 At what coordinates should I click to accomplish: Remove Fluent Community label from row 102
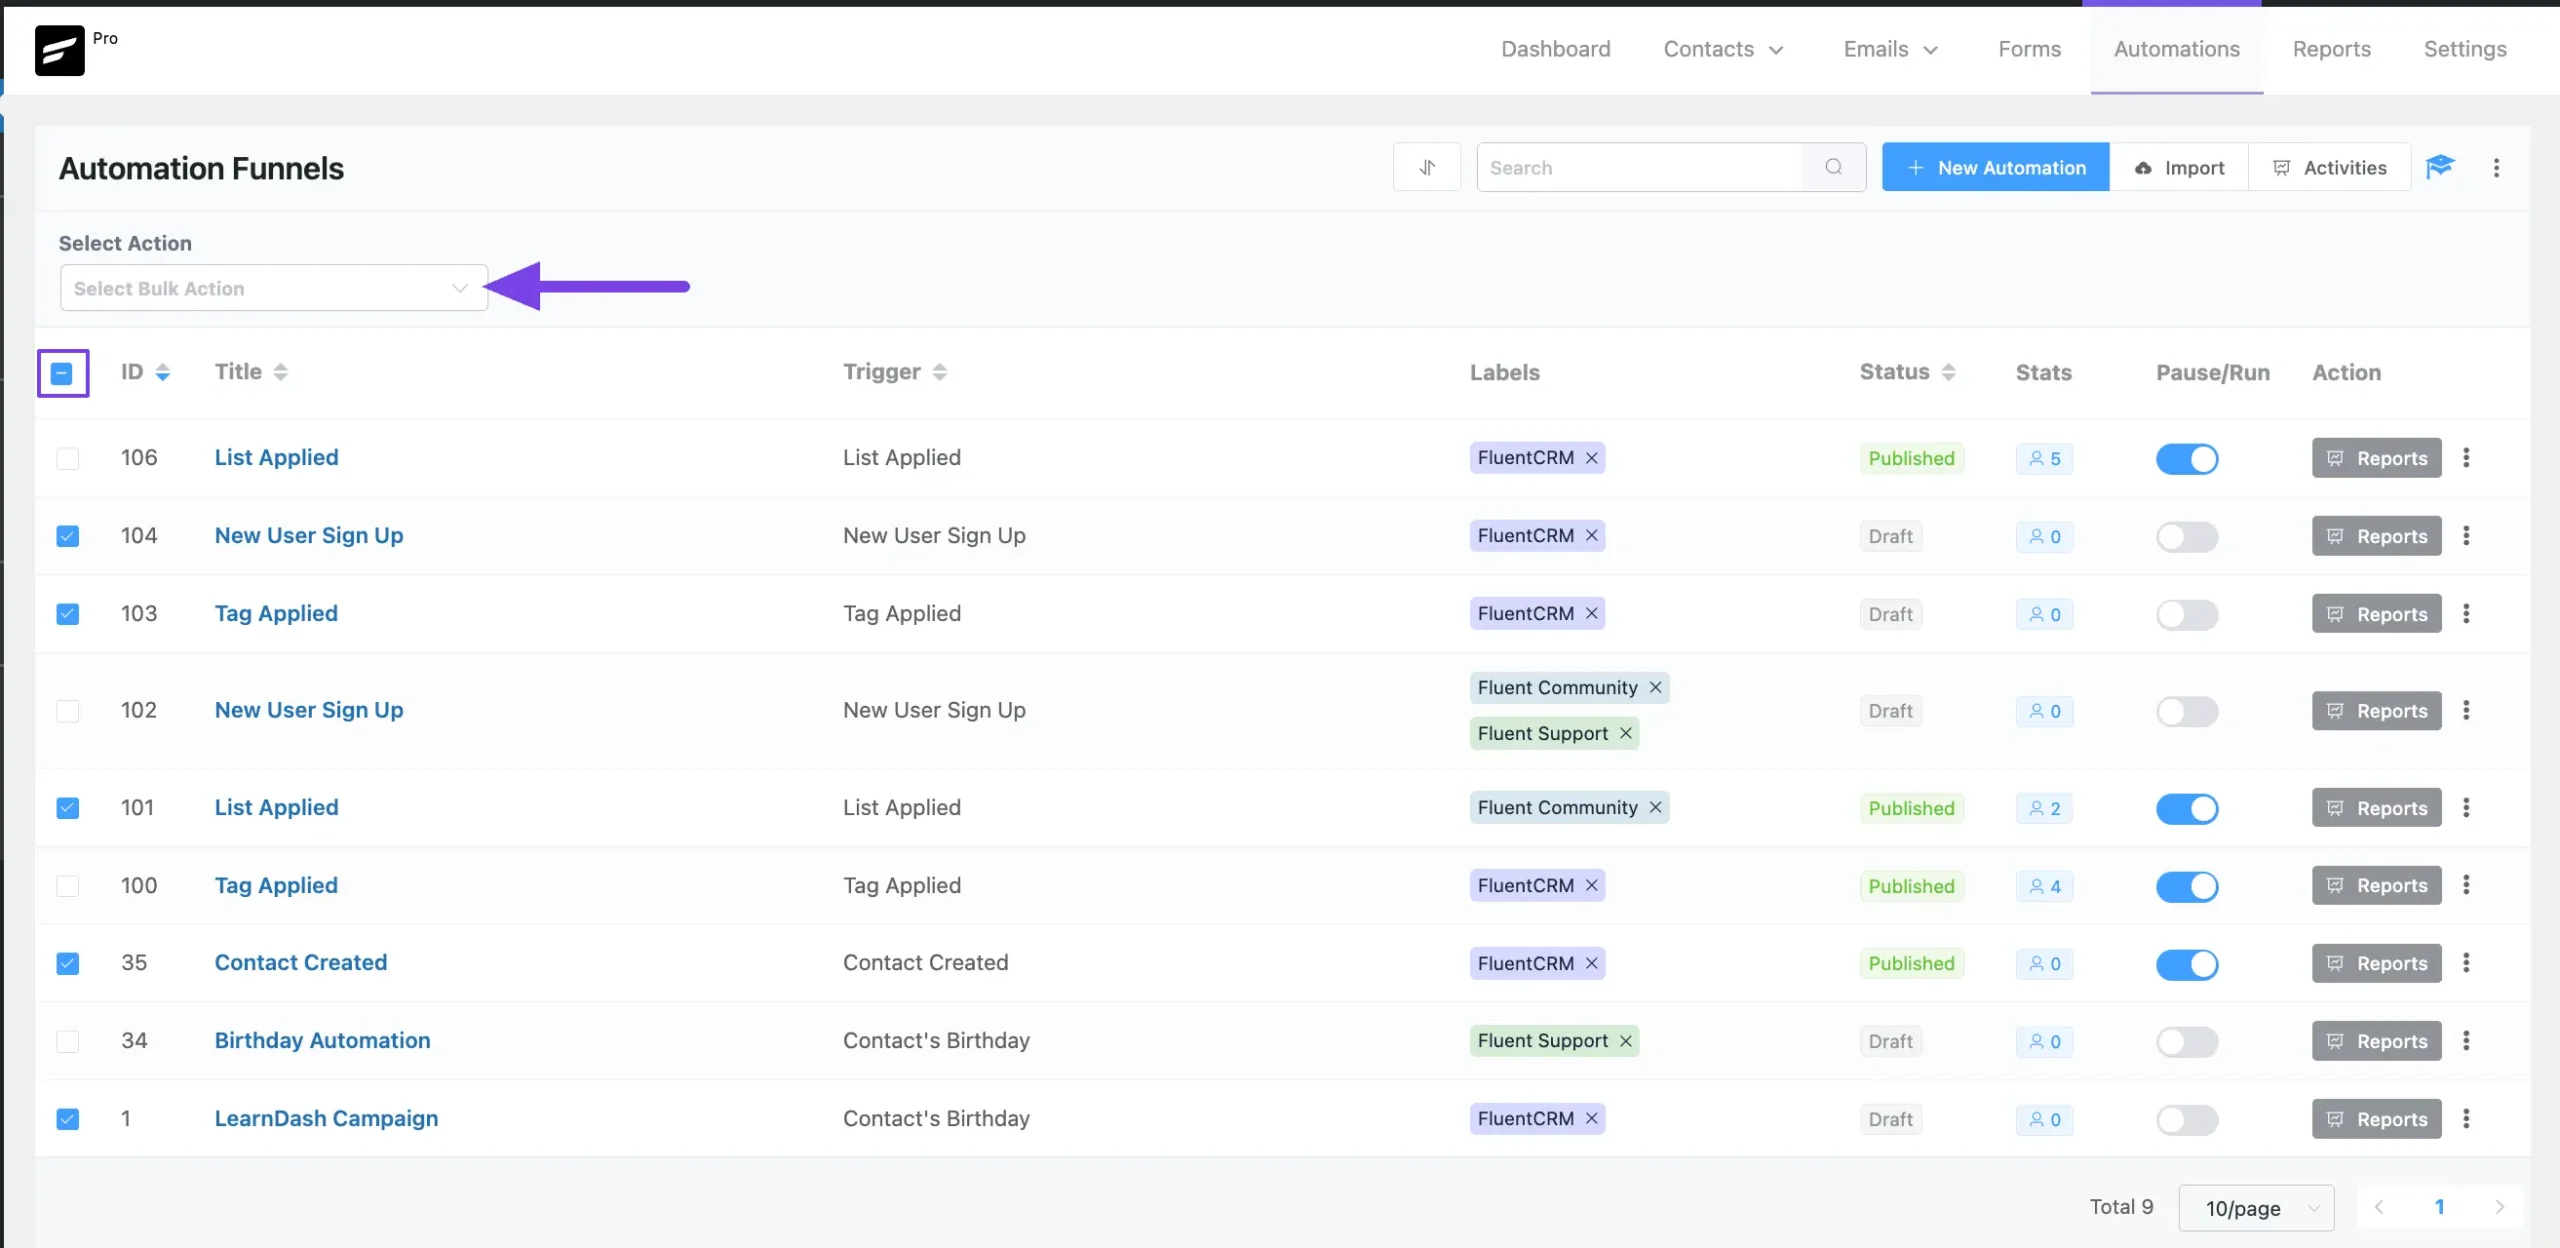coord(1655,687)
